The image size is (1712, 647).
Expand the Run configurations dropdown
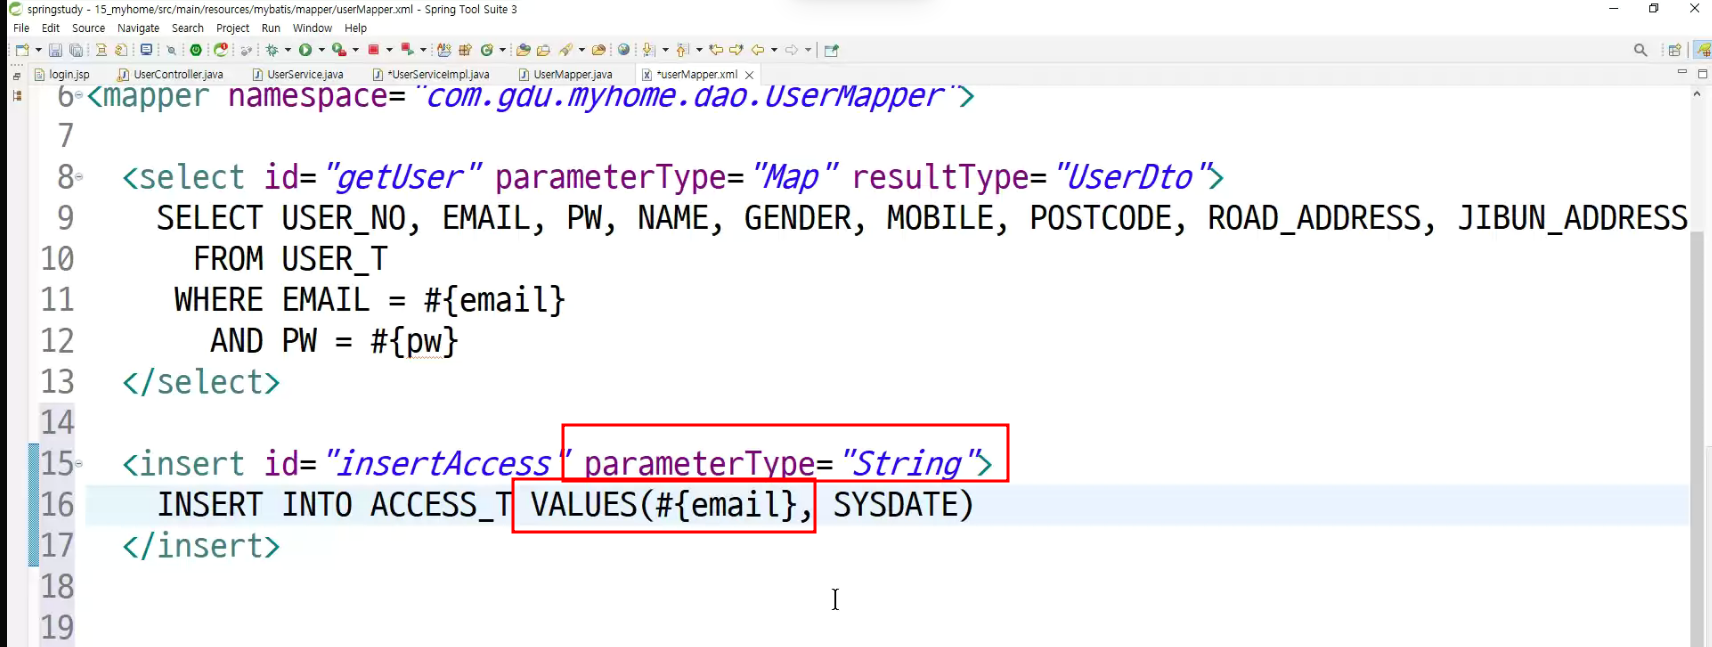[x=321, y=50]
